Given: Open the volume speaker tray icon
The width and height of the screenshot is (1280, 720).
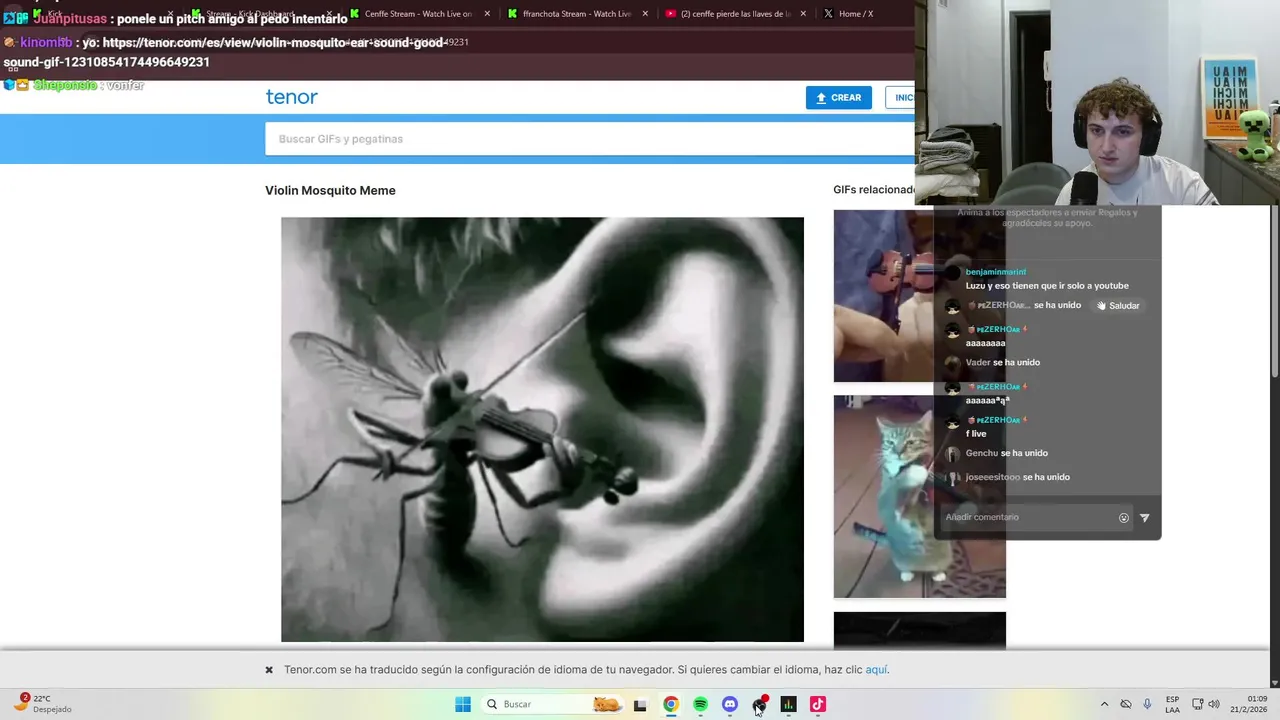Looking at the screenshot, I should (1214, 704).
